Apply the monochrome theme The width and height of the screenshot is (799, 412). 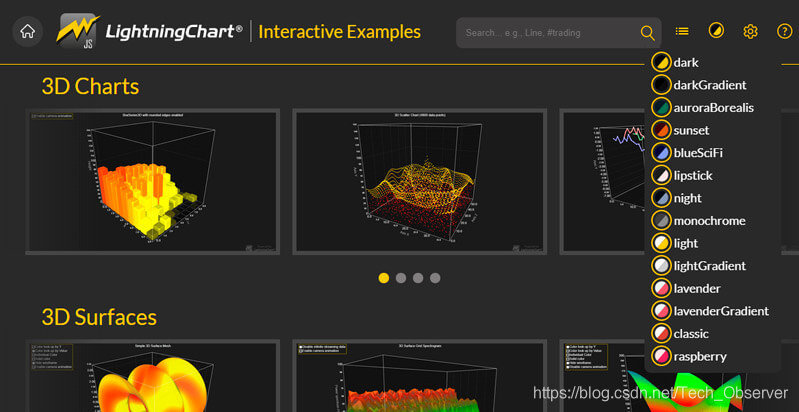click(x=698, y=221)
